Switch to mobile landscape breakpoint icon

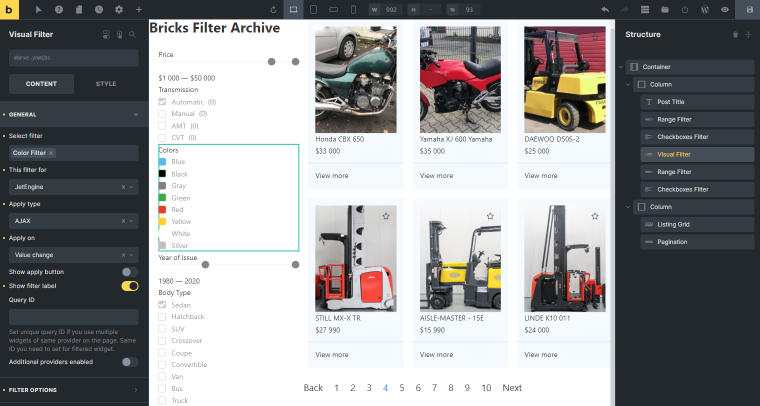point(333,10)
